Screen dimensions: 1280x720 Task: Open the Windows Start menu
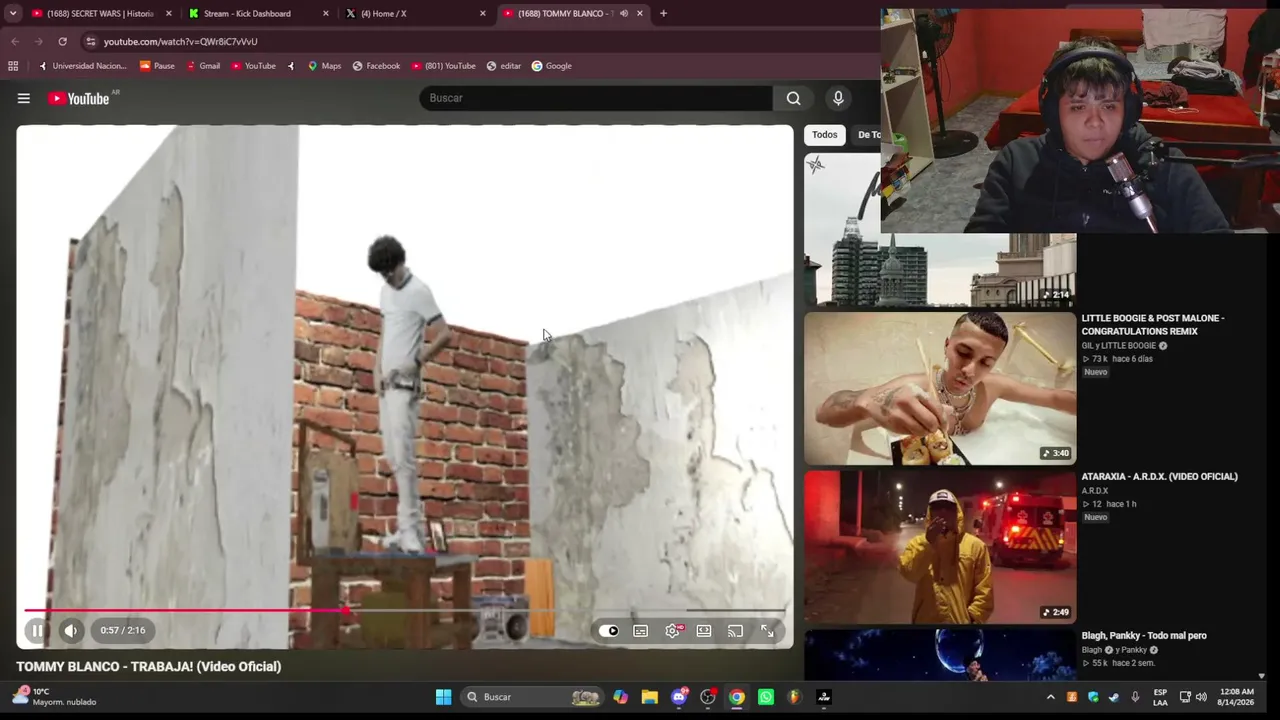[x=444, y=697]
